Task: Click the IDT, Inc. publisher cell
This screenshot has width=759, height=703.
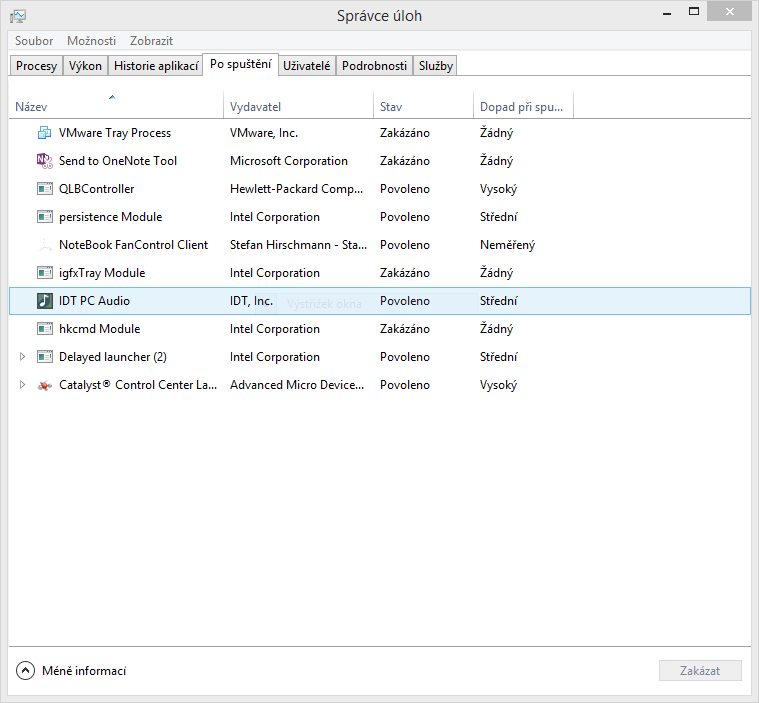Action: [x=251, y=301]
